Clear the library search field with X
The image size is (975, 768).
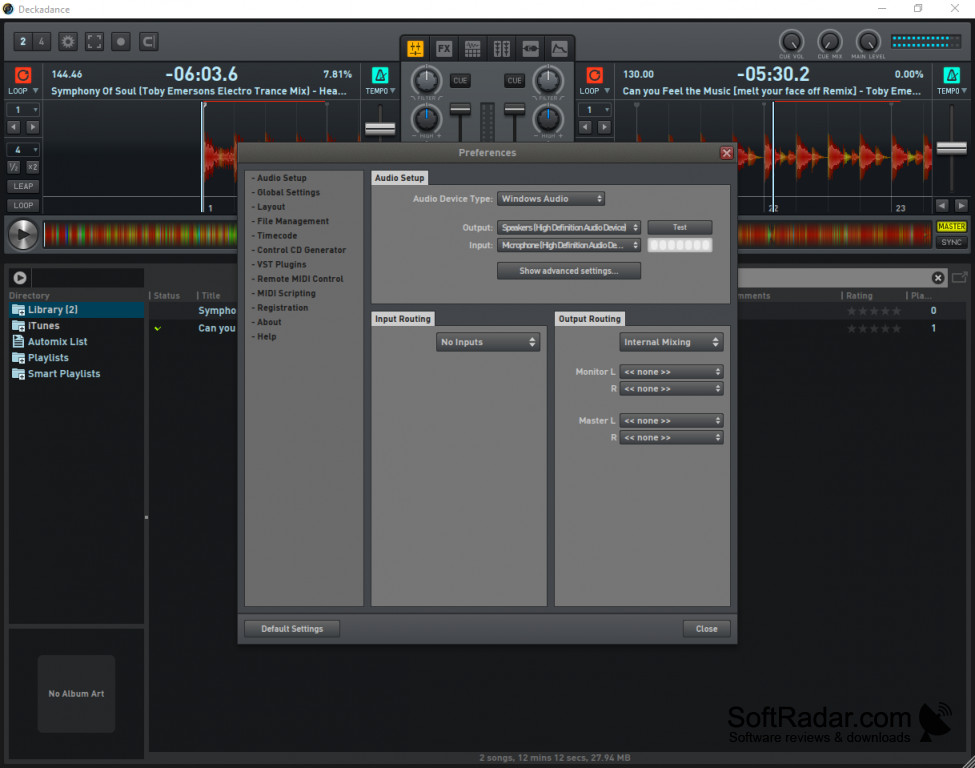tap(938, 278)
